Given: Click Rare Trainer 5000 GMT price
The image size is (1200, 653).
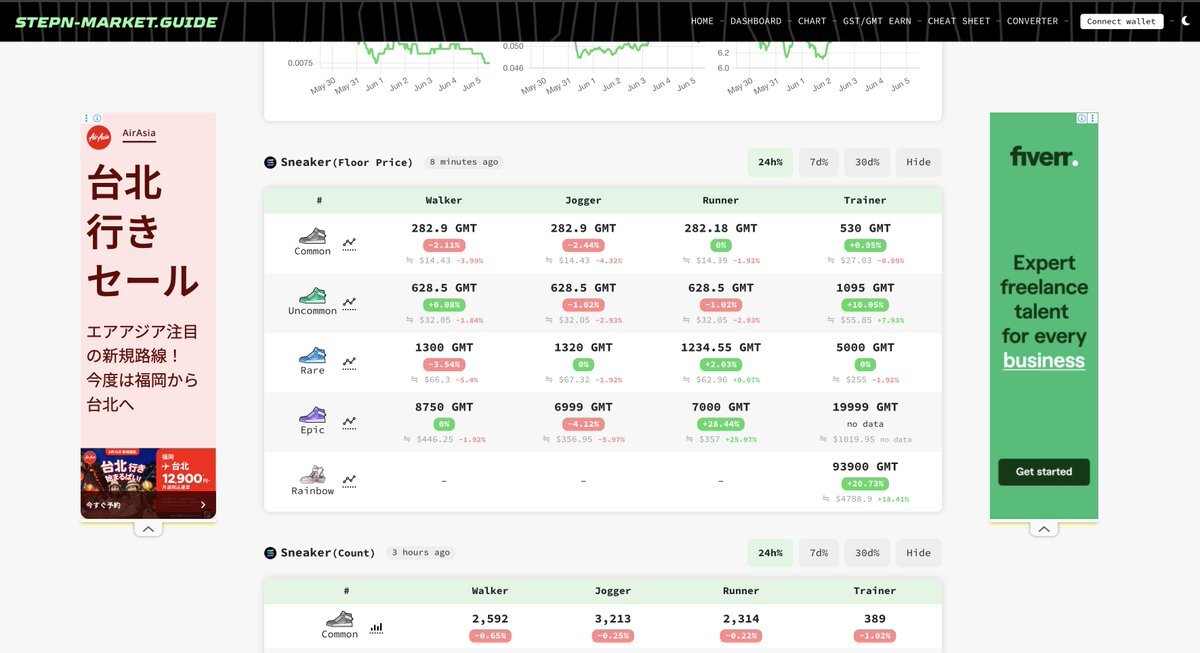Looking at the screenshot, I should [x=865, y=347].
